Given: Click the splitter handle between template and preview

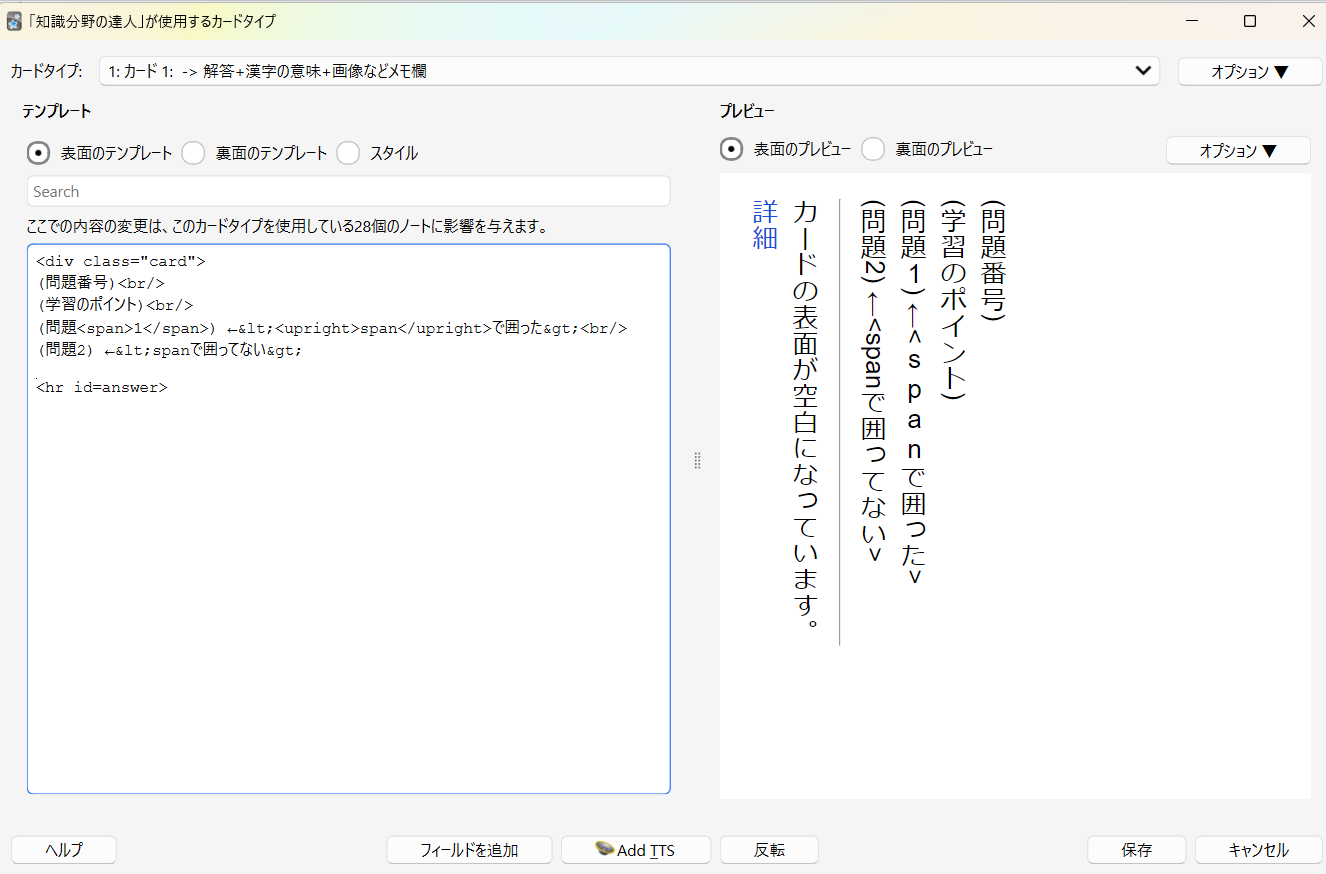Looking at the screenshot, I should (x=697, y=460).
